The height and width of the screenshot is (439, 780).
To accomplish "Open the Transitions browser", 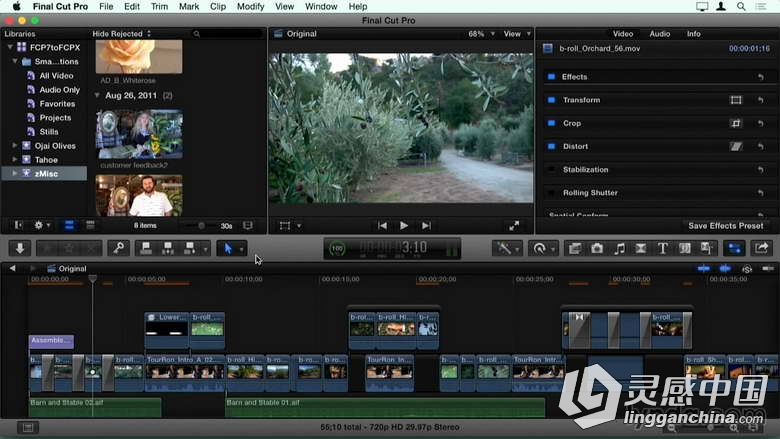I will coord(641,248).
